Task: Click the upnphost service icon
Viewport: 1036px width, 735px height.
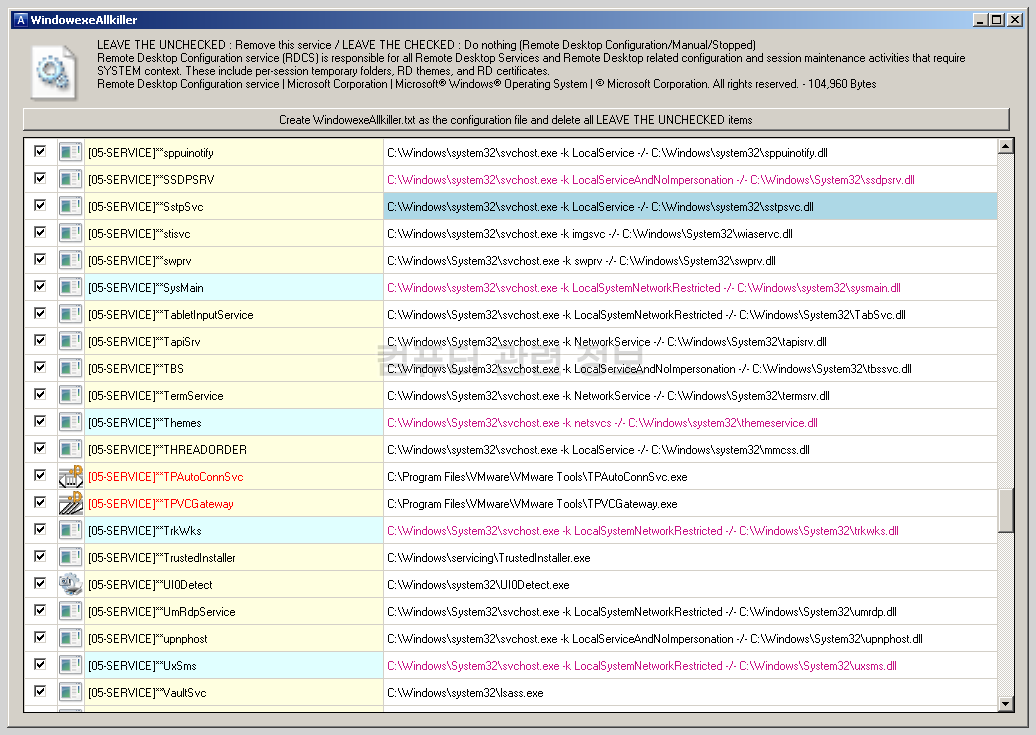Action: point(70,638)
